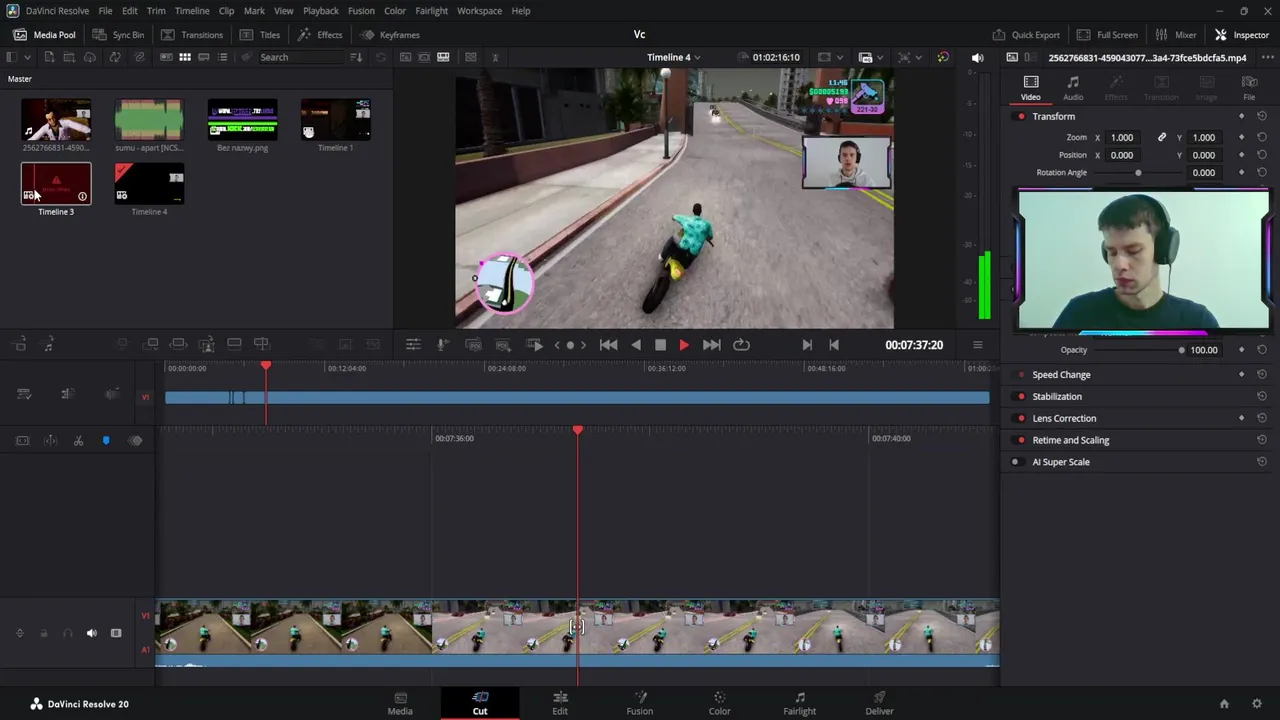
Task: Add keyframe for Zoom parameter
Action: click(1241, 138)
